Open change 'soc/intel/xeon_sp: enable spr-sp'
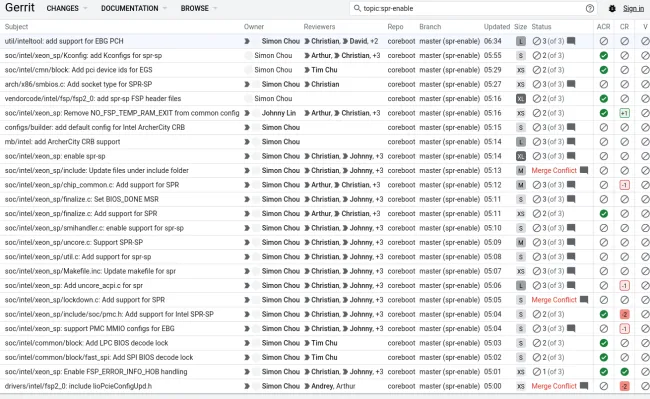Viewport: 650px width, 399px height. 55,156
